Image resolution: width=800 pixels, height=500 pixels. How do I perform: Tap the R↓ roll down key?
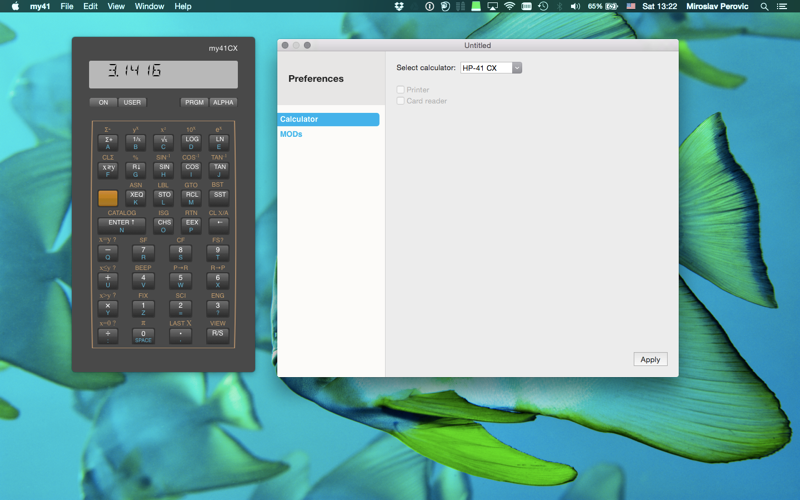click(136, 170)
